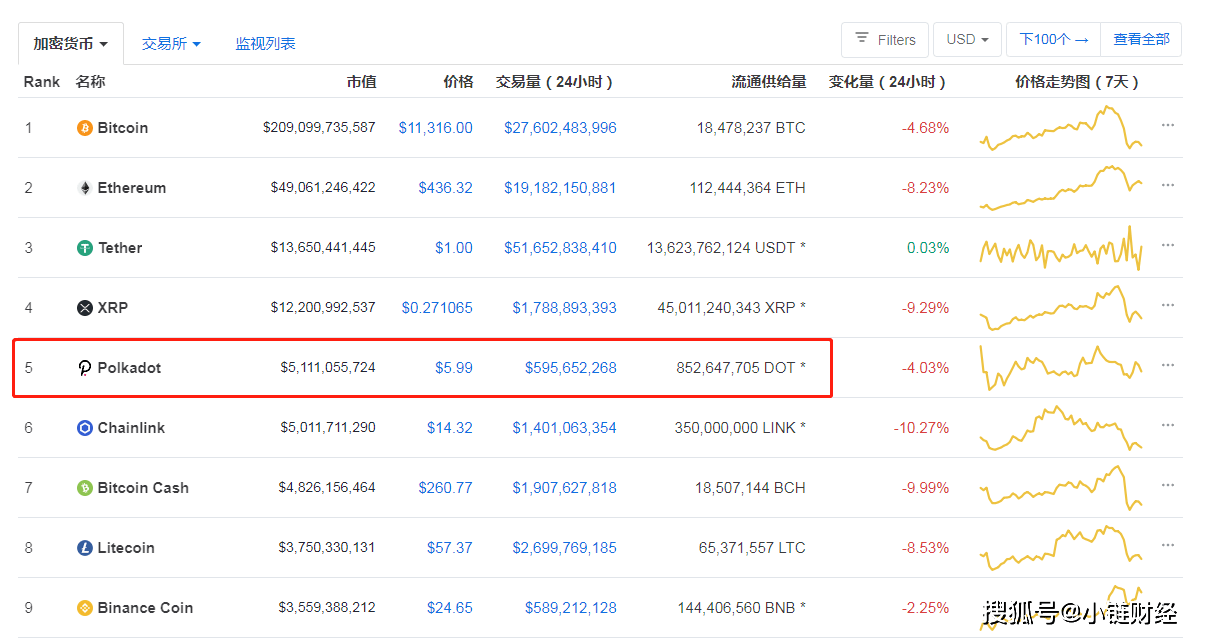This screenshot has width=1206, height=639.
Task: Click the XRP logo icon
Action: coord(85,308)
